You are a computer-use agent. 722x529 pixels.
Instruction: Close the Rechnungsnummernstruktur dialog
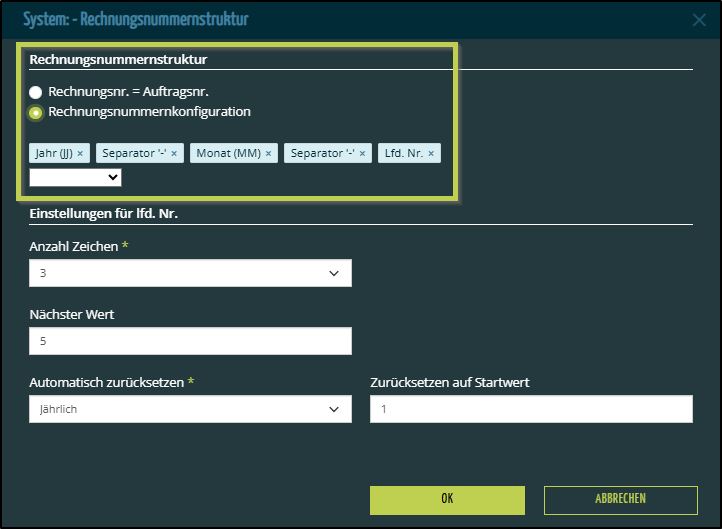coord(699,19)
